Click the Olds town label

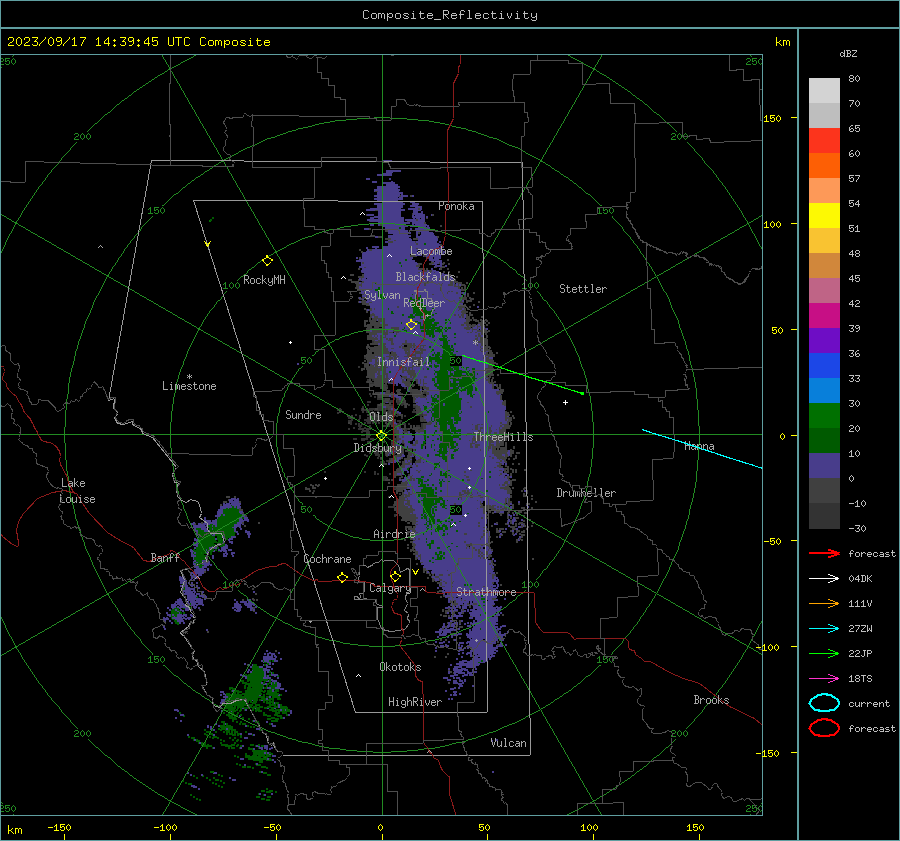coord(381,417)
